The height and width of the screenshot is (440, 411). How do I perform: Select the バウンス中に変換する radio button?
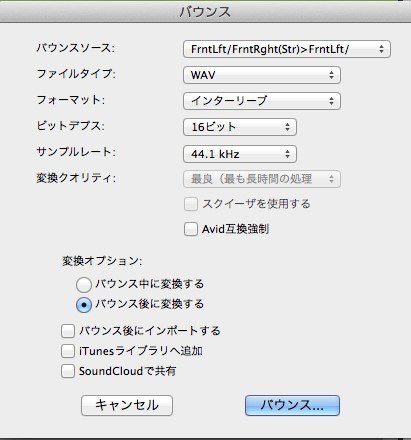coord(84,284)
